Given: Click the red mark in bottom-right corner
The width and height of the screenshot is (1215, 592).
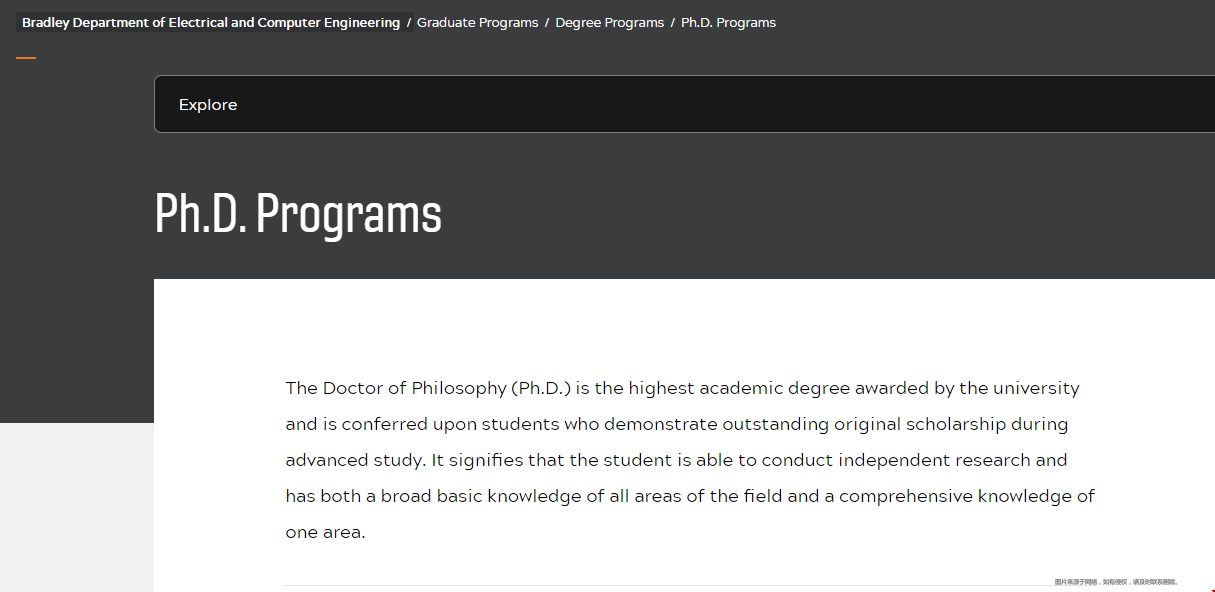Looking at the screenshot, I should pos(1212,590).
